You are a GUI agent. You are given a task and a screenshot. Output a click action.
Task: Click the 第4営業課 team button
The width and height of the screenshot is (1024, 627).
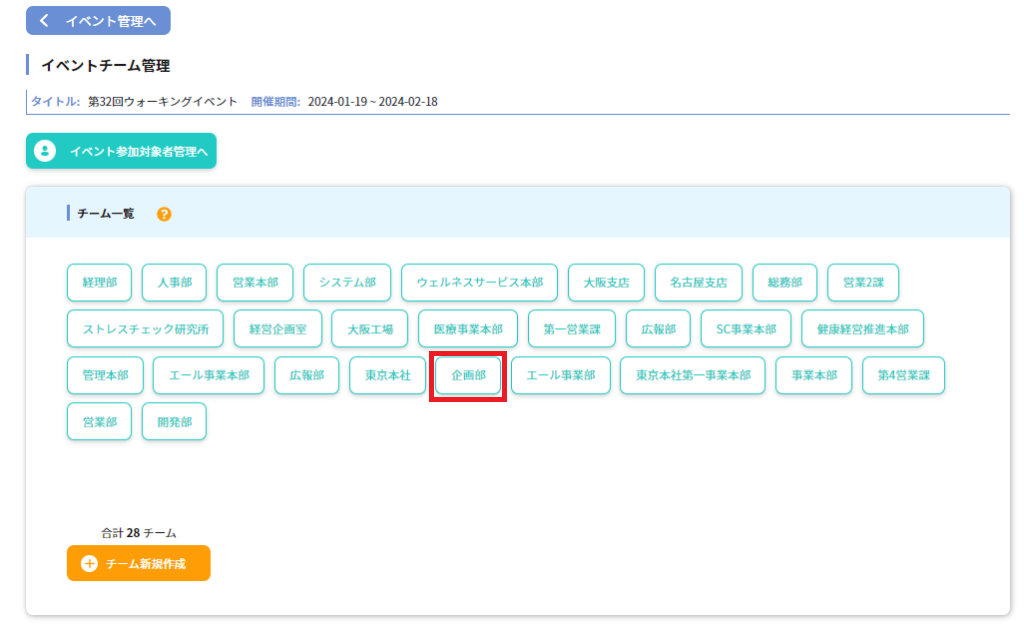click(x=903, y=375)
